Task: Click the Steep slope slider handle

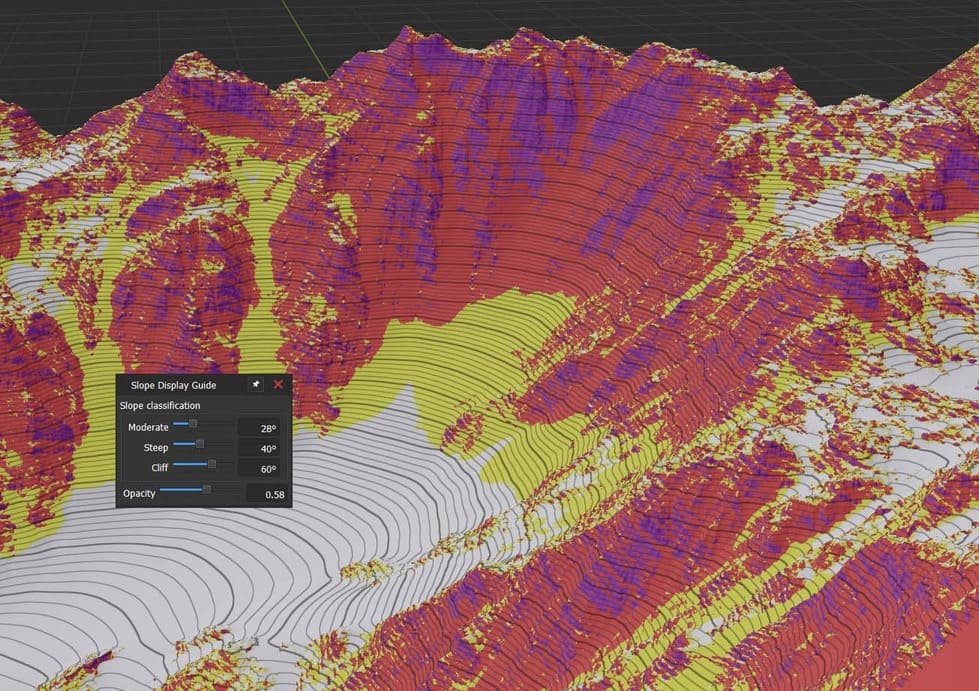Action: click(x=199, y=444)
